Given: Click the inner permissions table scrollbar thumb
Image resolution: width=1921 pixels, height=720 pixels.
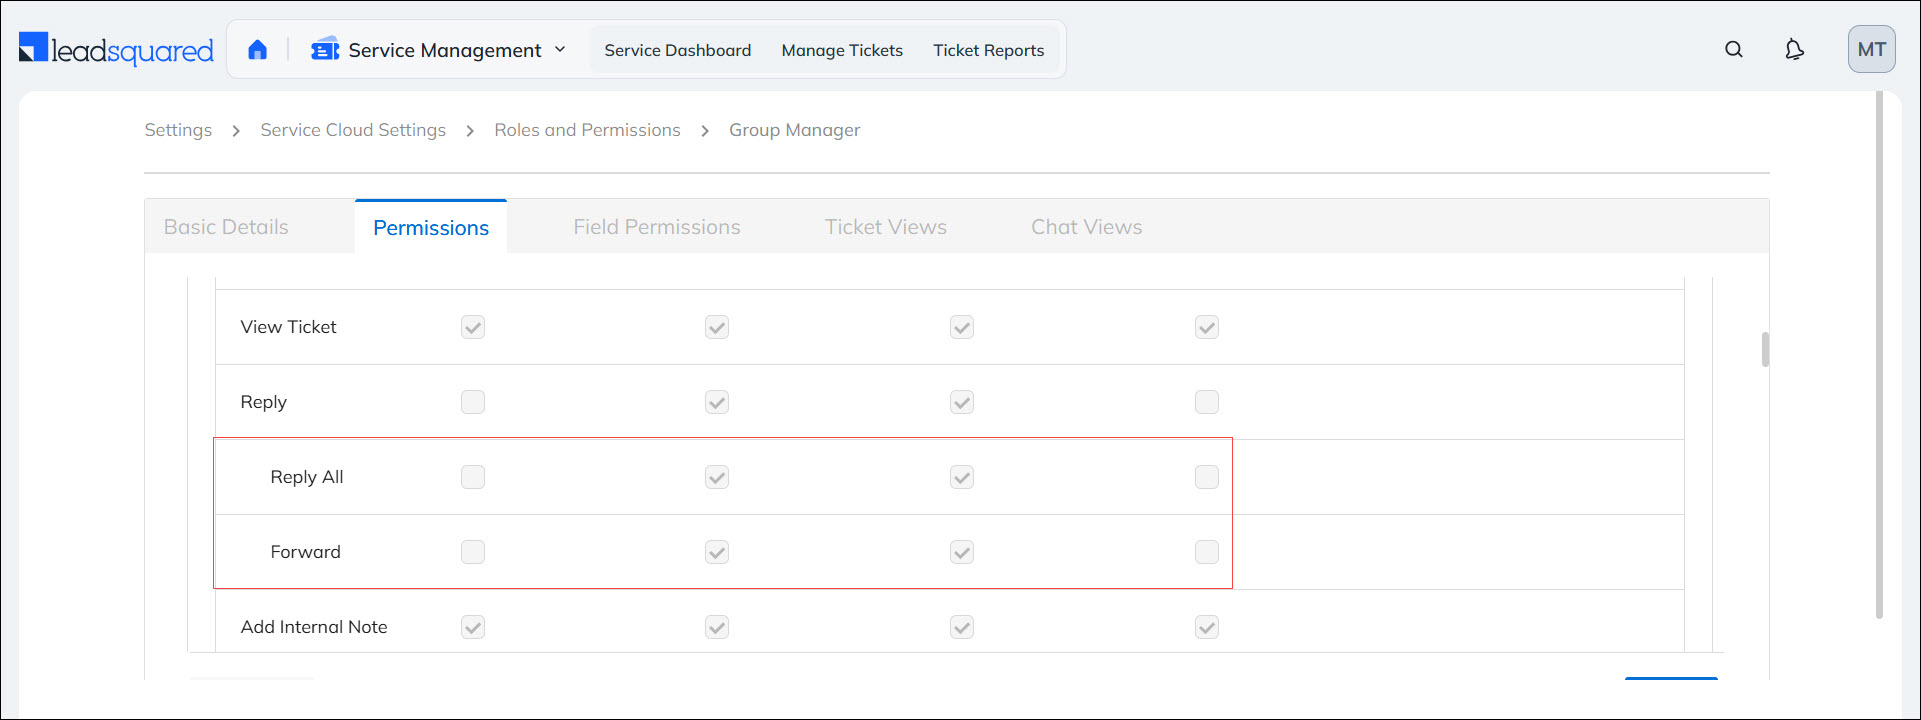Looking at the screenshot, I should coord(1765,350).
